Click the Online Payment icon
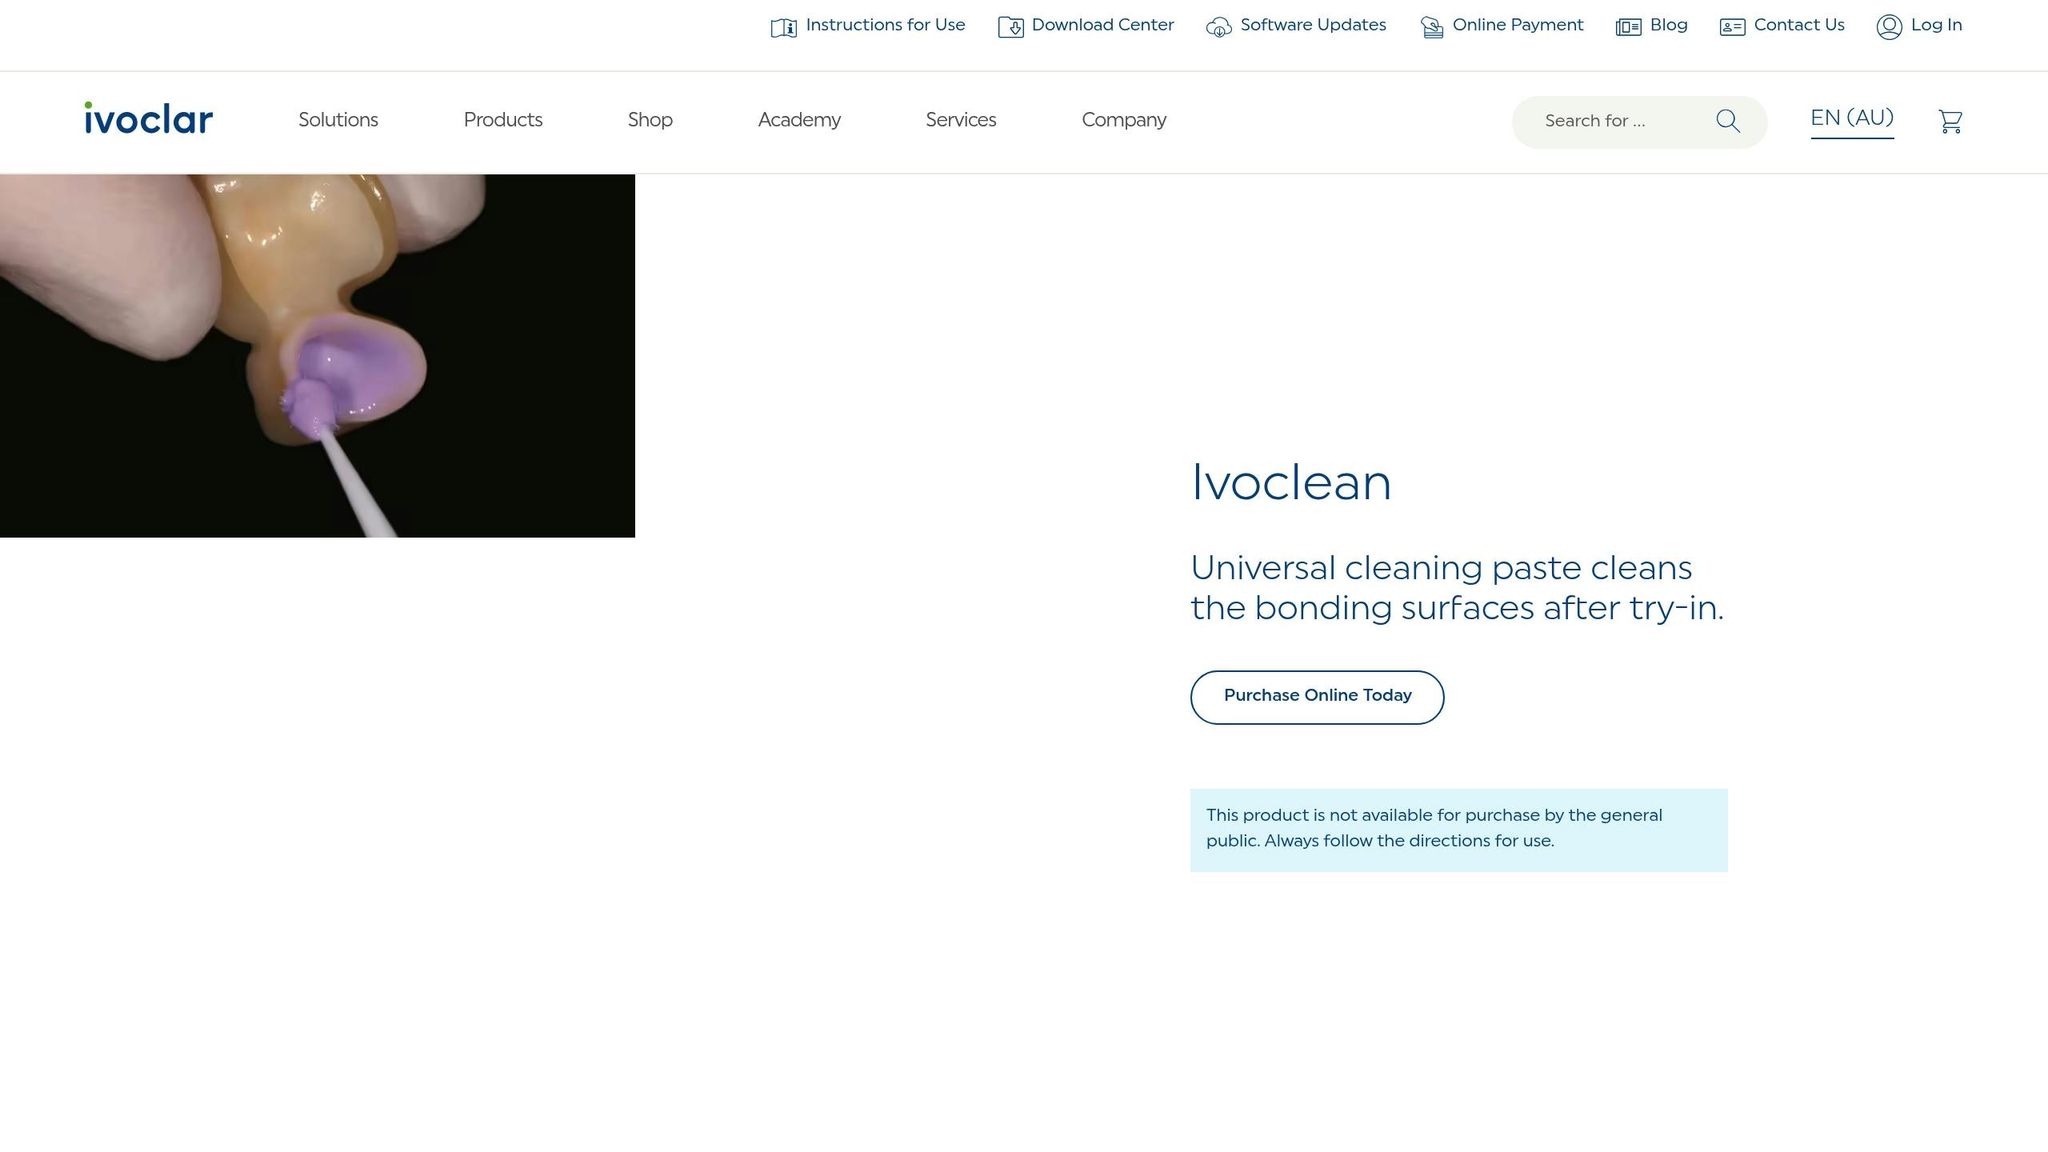The width and height of the screenshot is (2048, 1152). [x=1432, y=27]
